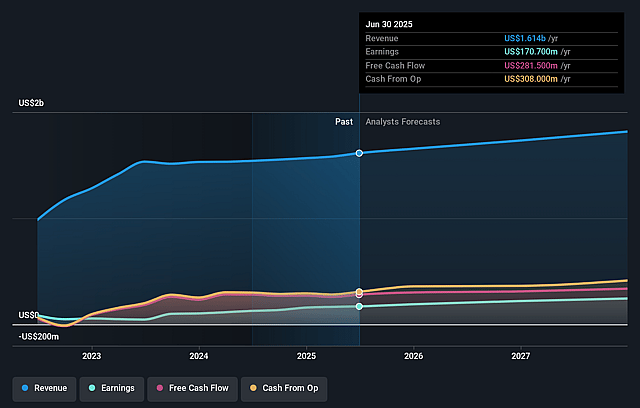Click the US$2b y-axis label
640x408 pixels.
[31, 103]
